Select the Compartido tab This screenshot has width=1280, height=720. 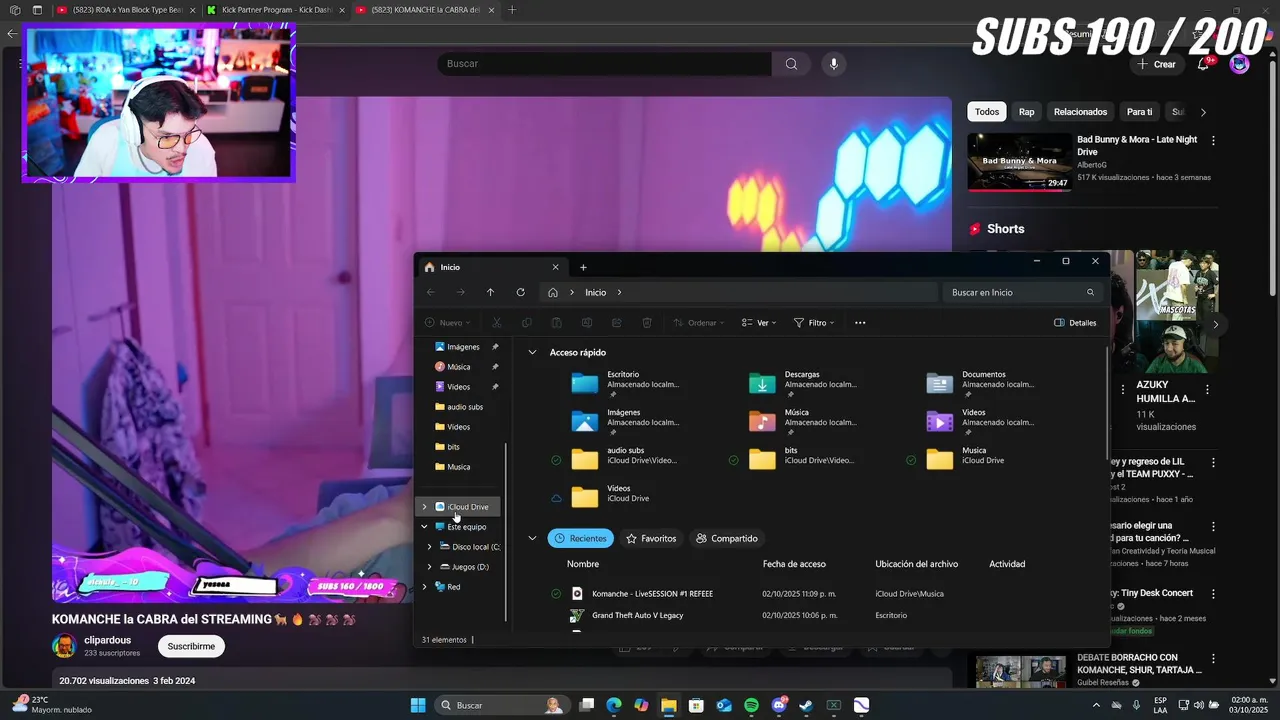[x=727, y=538]
